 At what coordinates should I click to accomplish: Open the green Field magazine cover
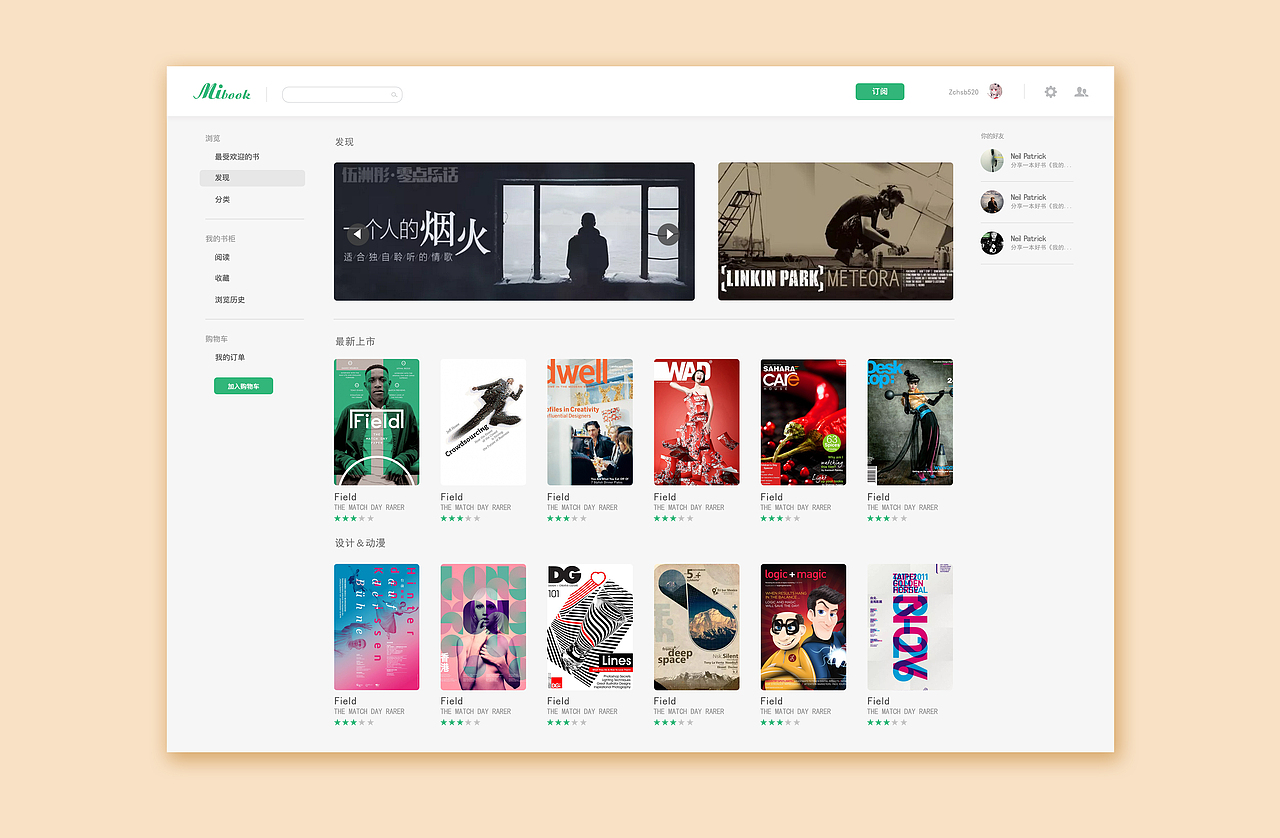pos(376,422)
